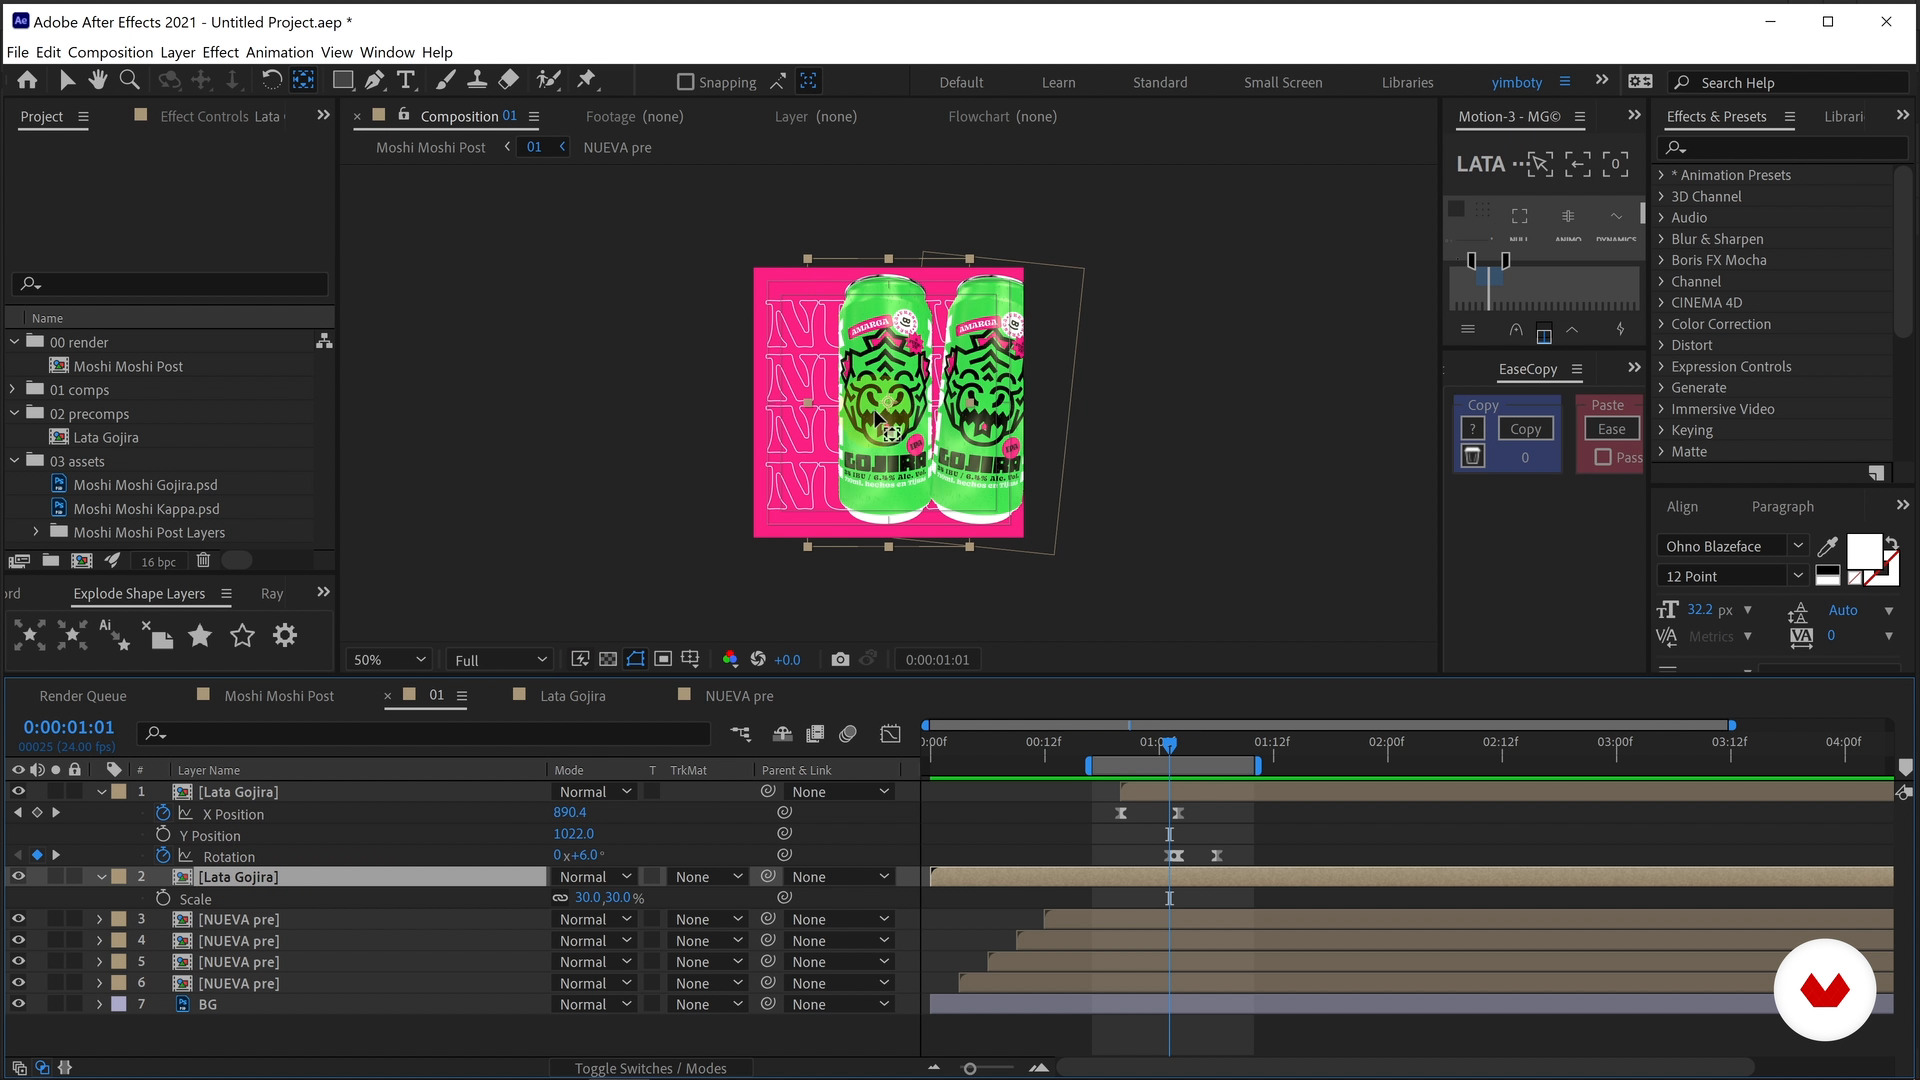Click the current time 0:00:01:01 in timeline
The image size is (1920, 1080).
(68, 727)
